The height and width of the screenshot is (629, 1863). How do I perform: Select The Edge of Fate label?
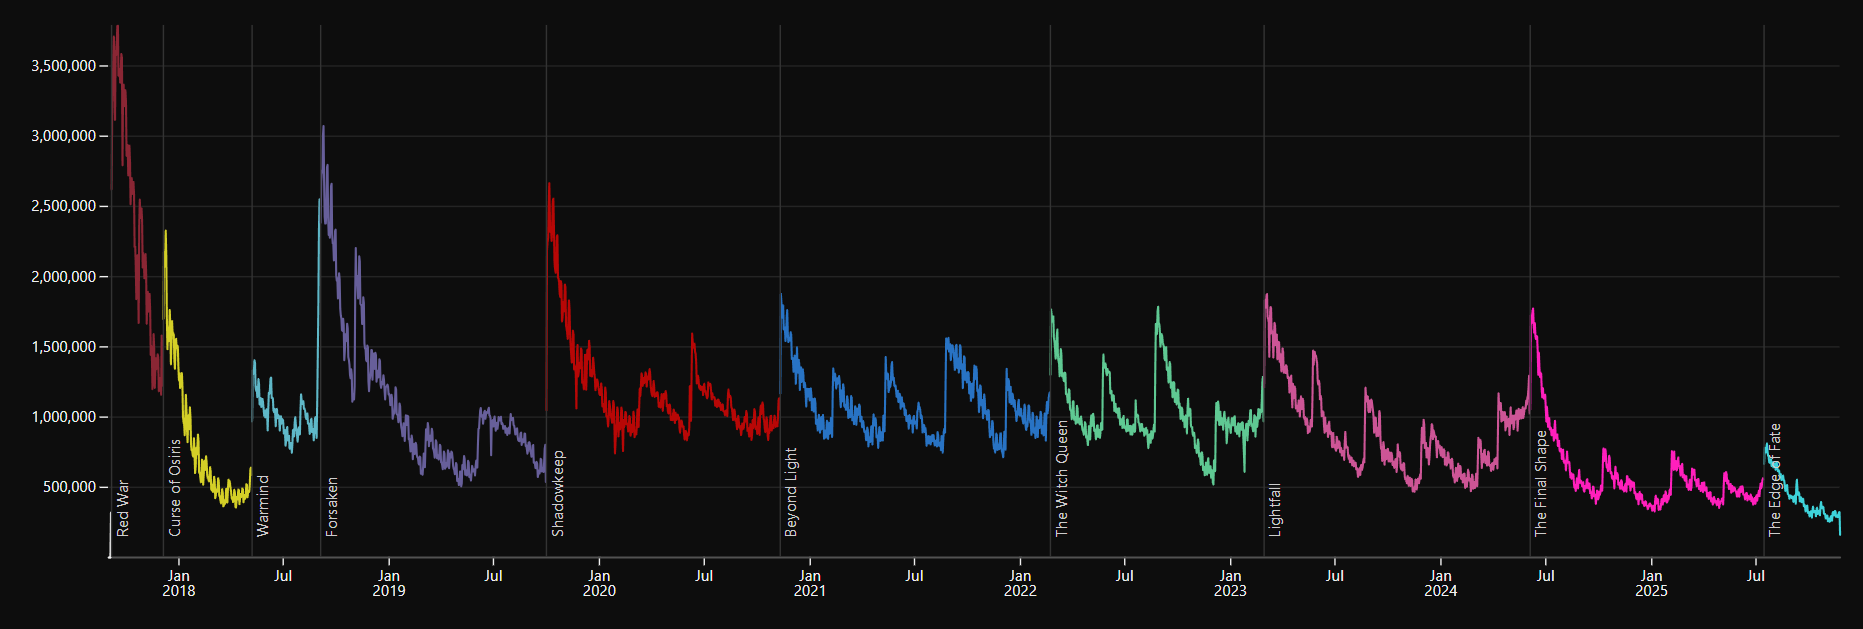coord(1775,481)
